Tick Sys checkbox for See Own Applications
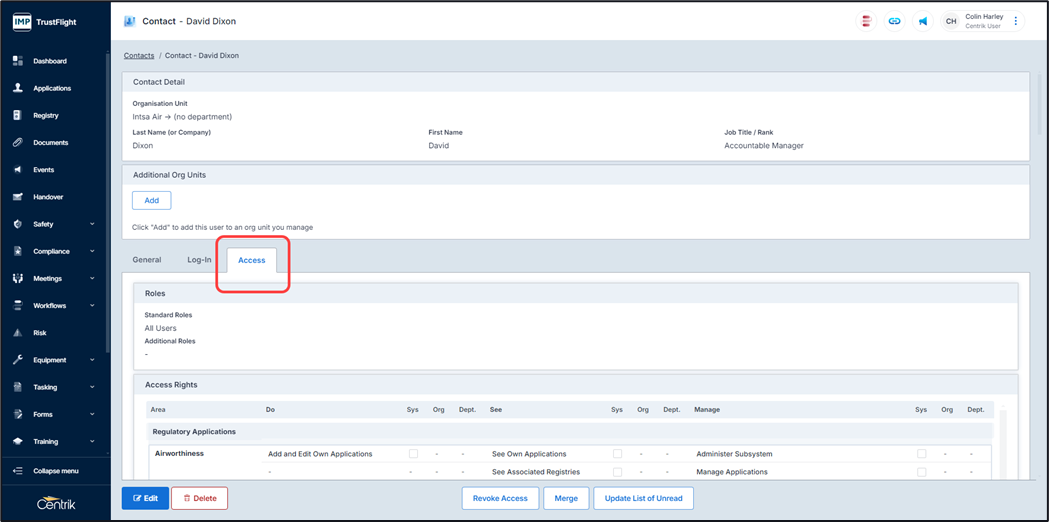The image size is (1049, 522). [x=617, y=454]
